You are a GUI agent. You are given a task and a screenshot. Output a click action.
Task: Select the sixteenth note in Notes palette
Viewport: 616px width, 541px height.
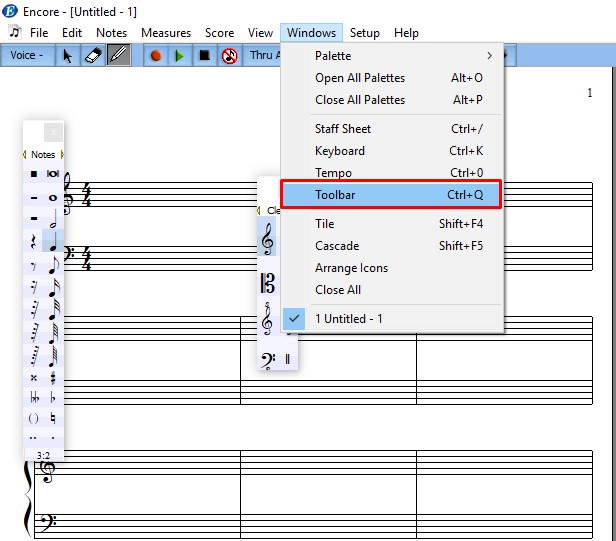(53, 288)
